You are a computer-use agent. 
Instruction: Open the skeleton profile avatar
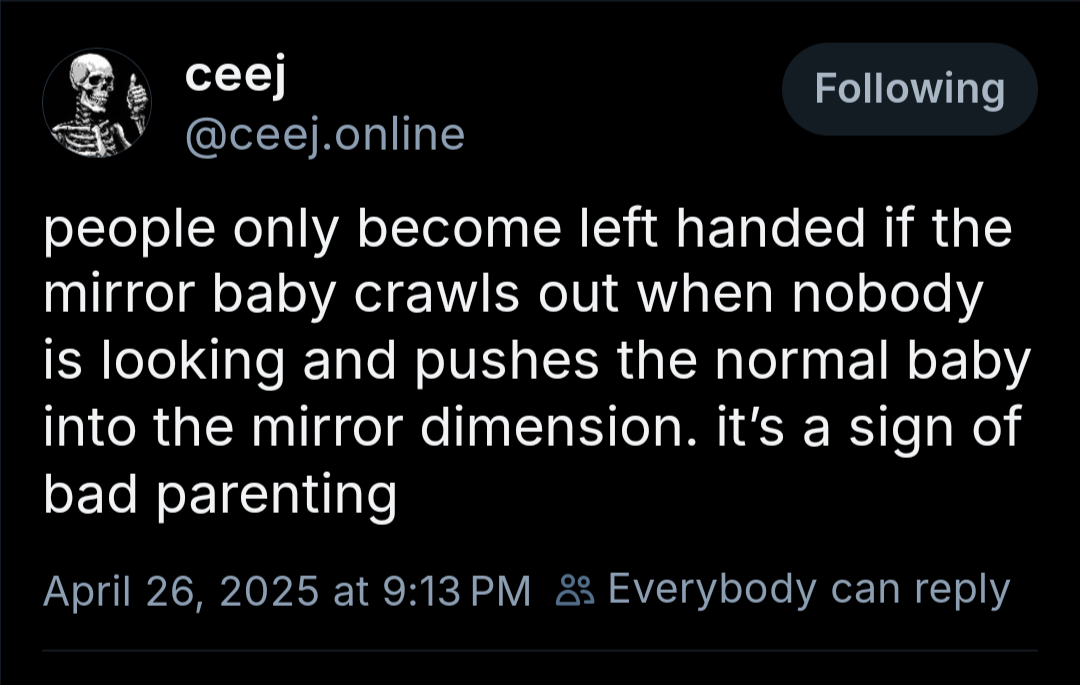click(x=97, y=101)
